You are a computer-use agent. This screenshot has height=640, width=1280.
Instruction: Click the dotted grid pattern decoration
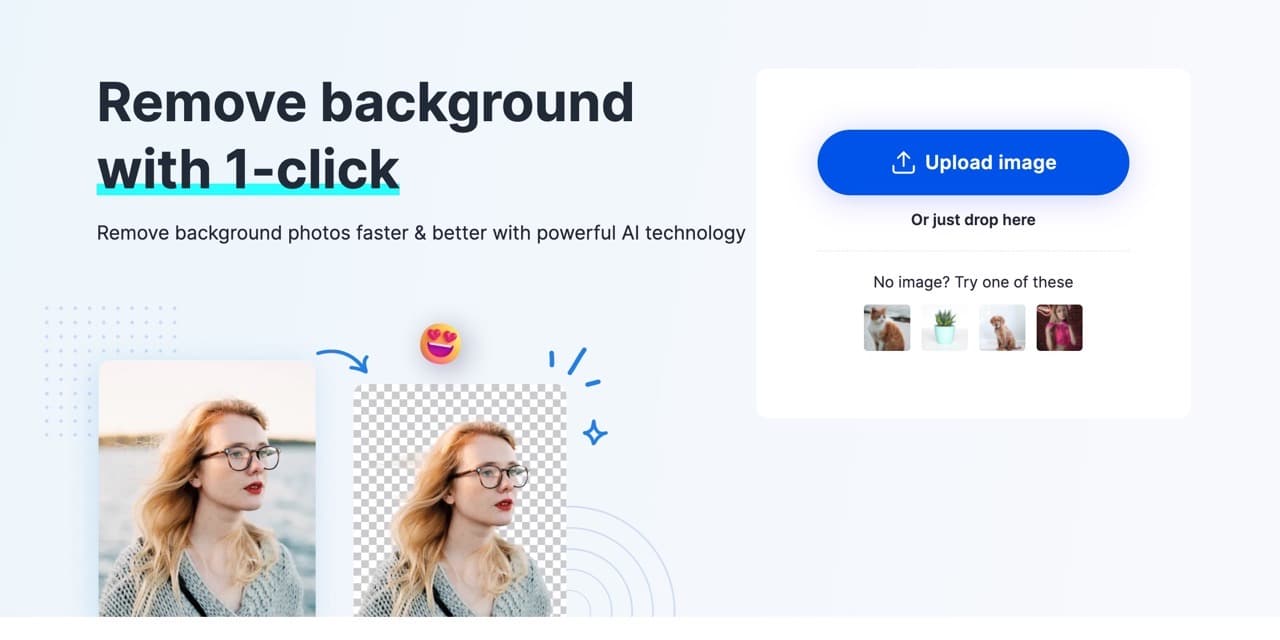(110, 370)
